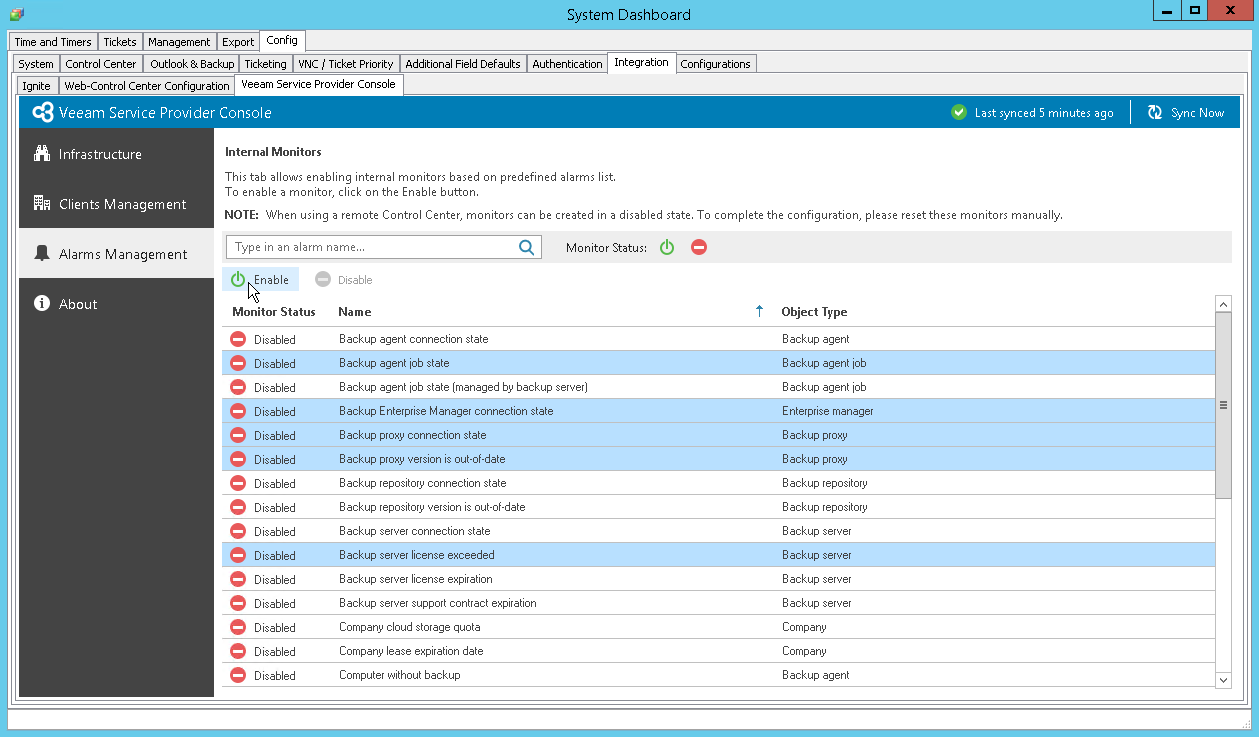Open the About section

click(x=79, y=303)
